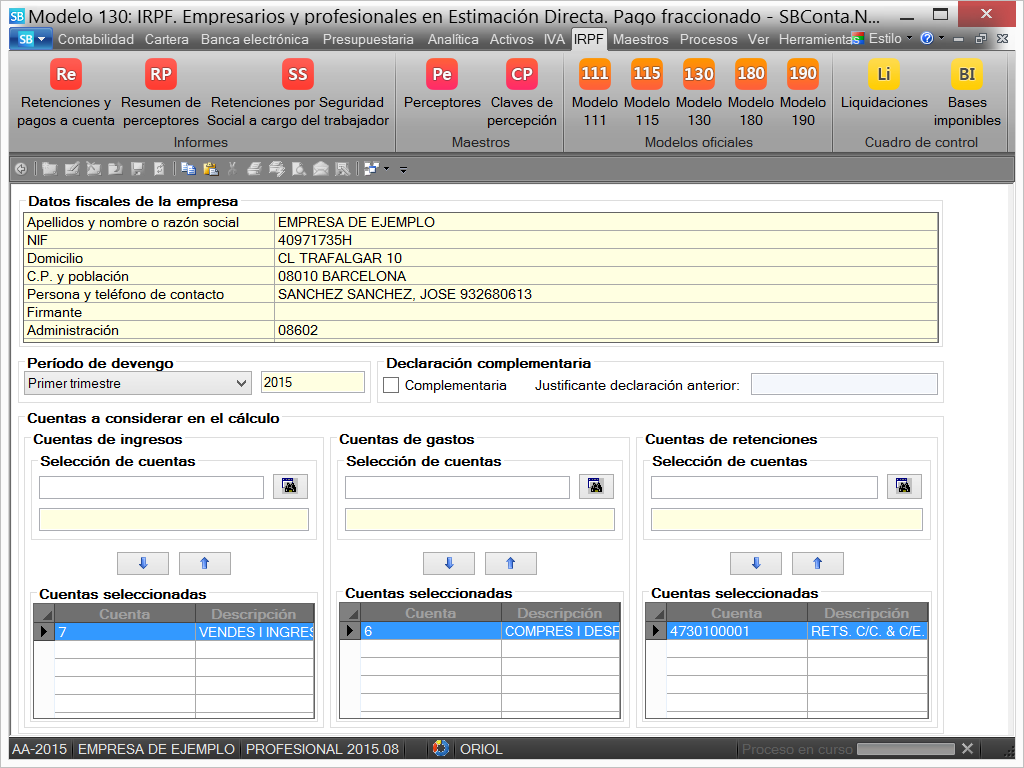Open Liquidaciones control panel
Image resolution: width=1024 pixels, height=768 pixels.
884,76
